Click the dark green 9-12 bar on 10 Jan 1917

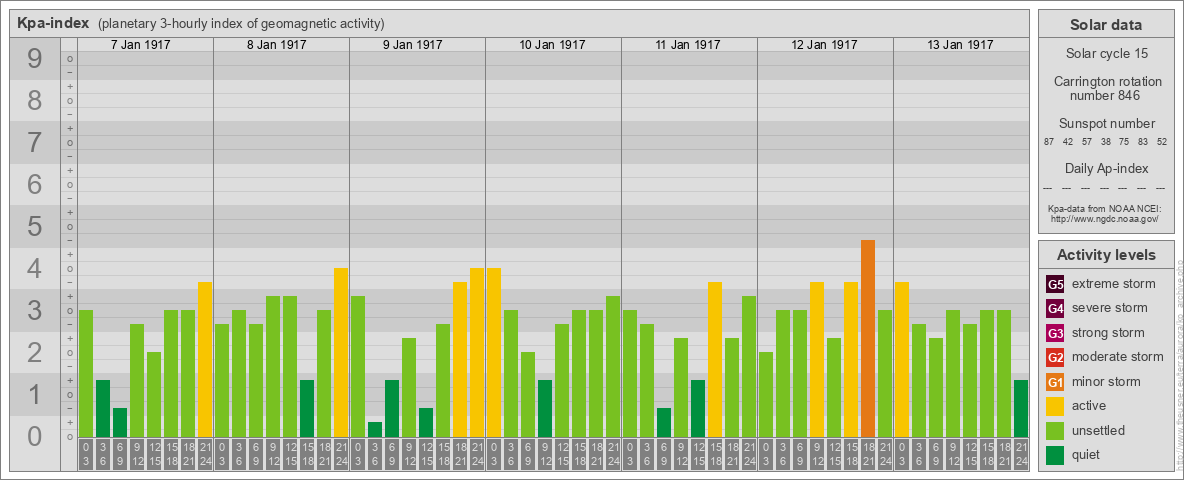pyautogui.click(x=544, y=409)
